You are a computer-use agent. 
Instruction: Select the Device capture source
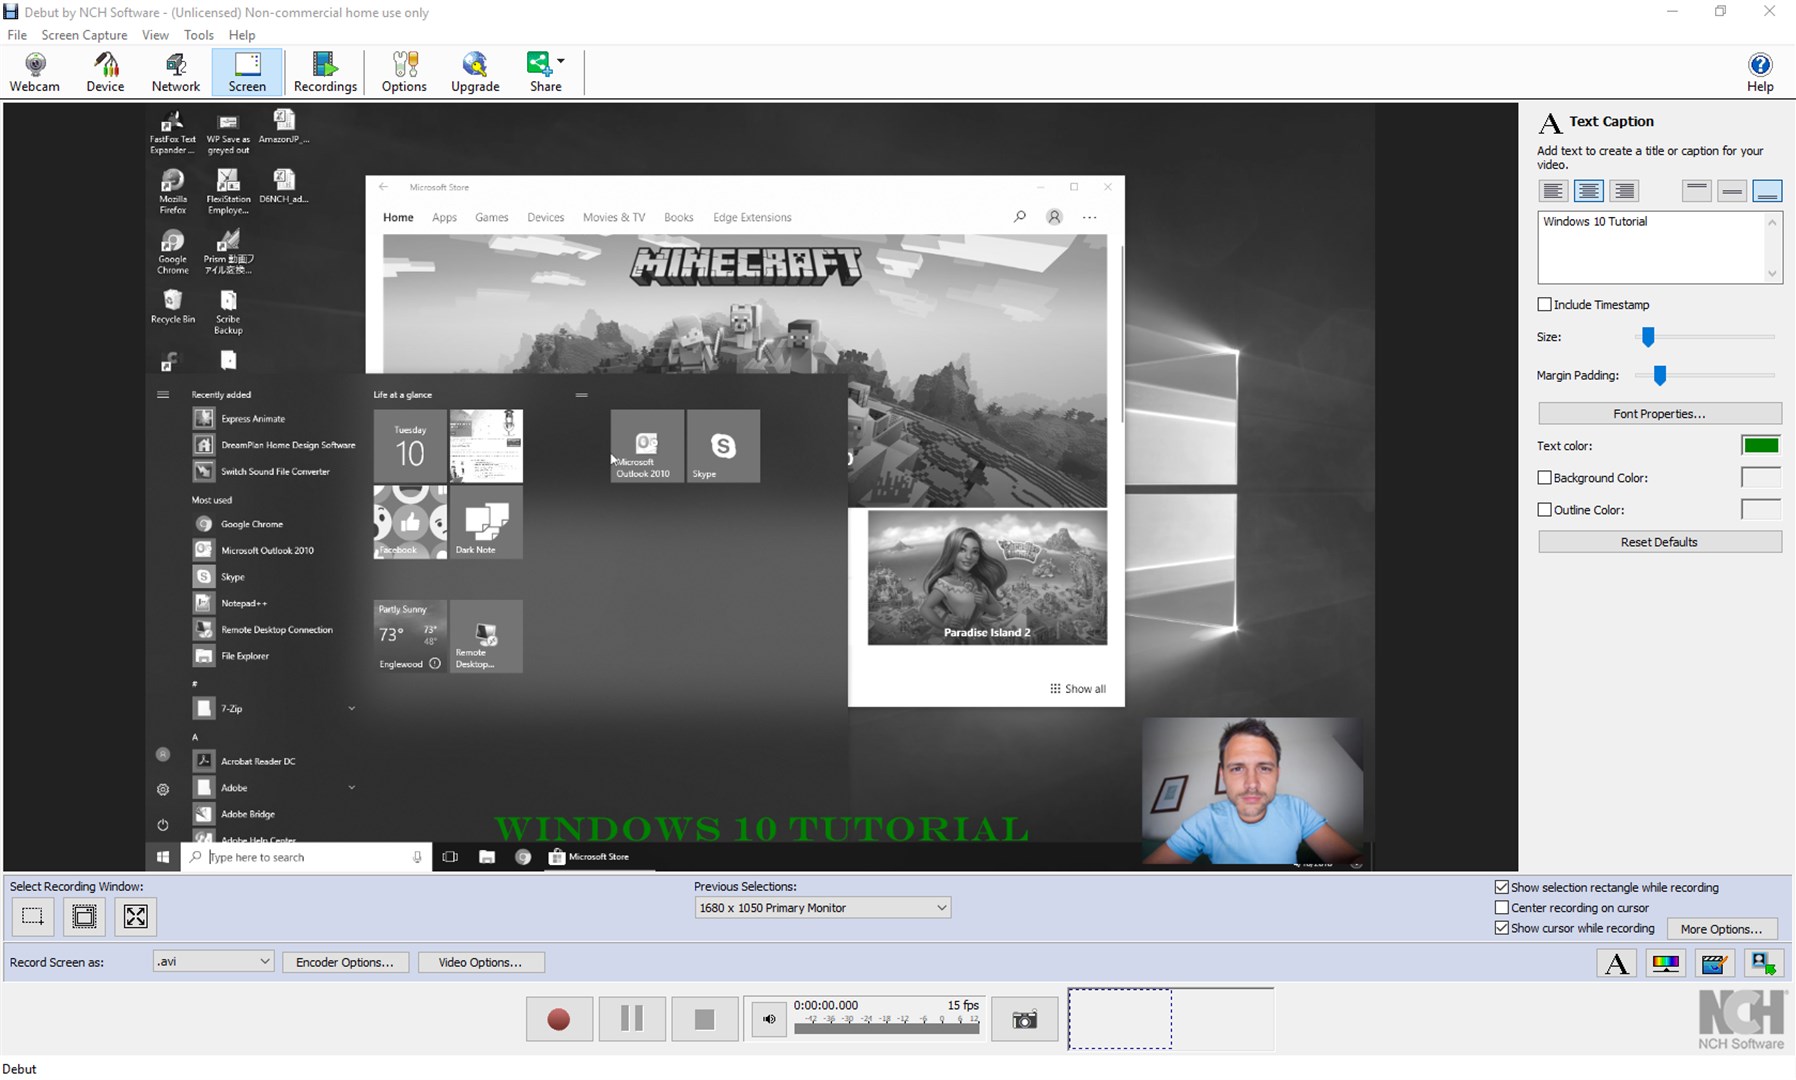105,70
